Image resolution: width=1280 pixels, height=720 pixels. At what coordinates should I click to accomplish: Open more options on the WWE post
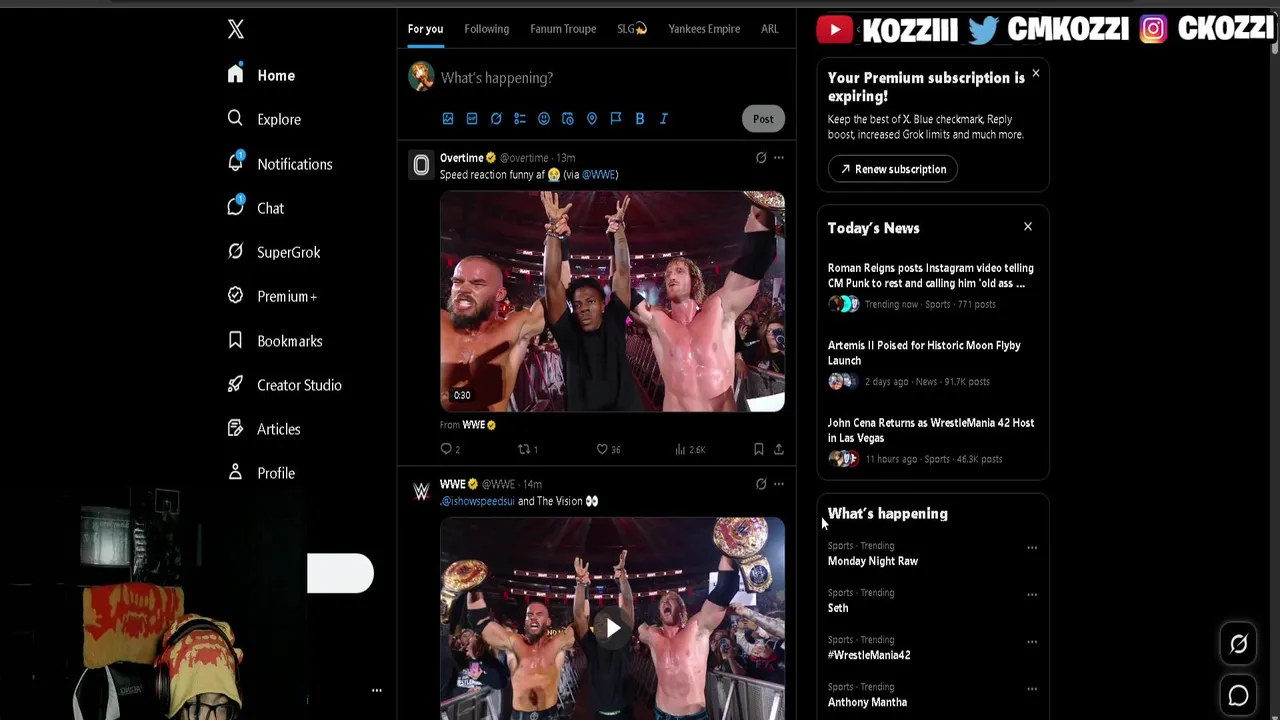(x=779, y=484)
